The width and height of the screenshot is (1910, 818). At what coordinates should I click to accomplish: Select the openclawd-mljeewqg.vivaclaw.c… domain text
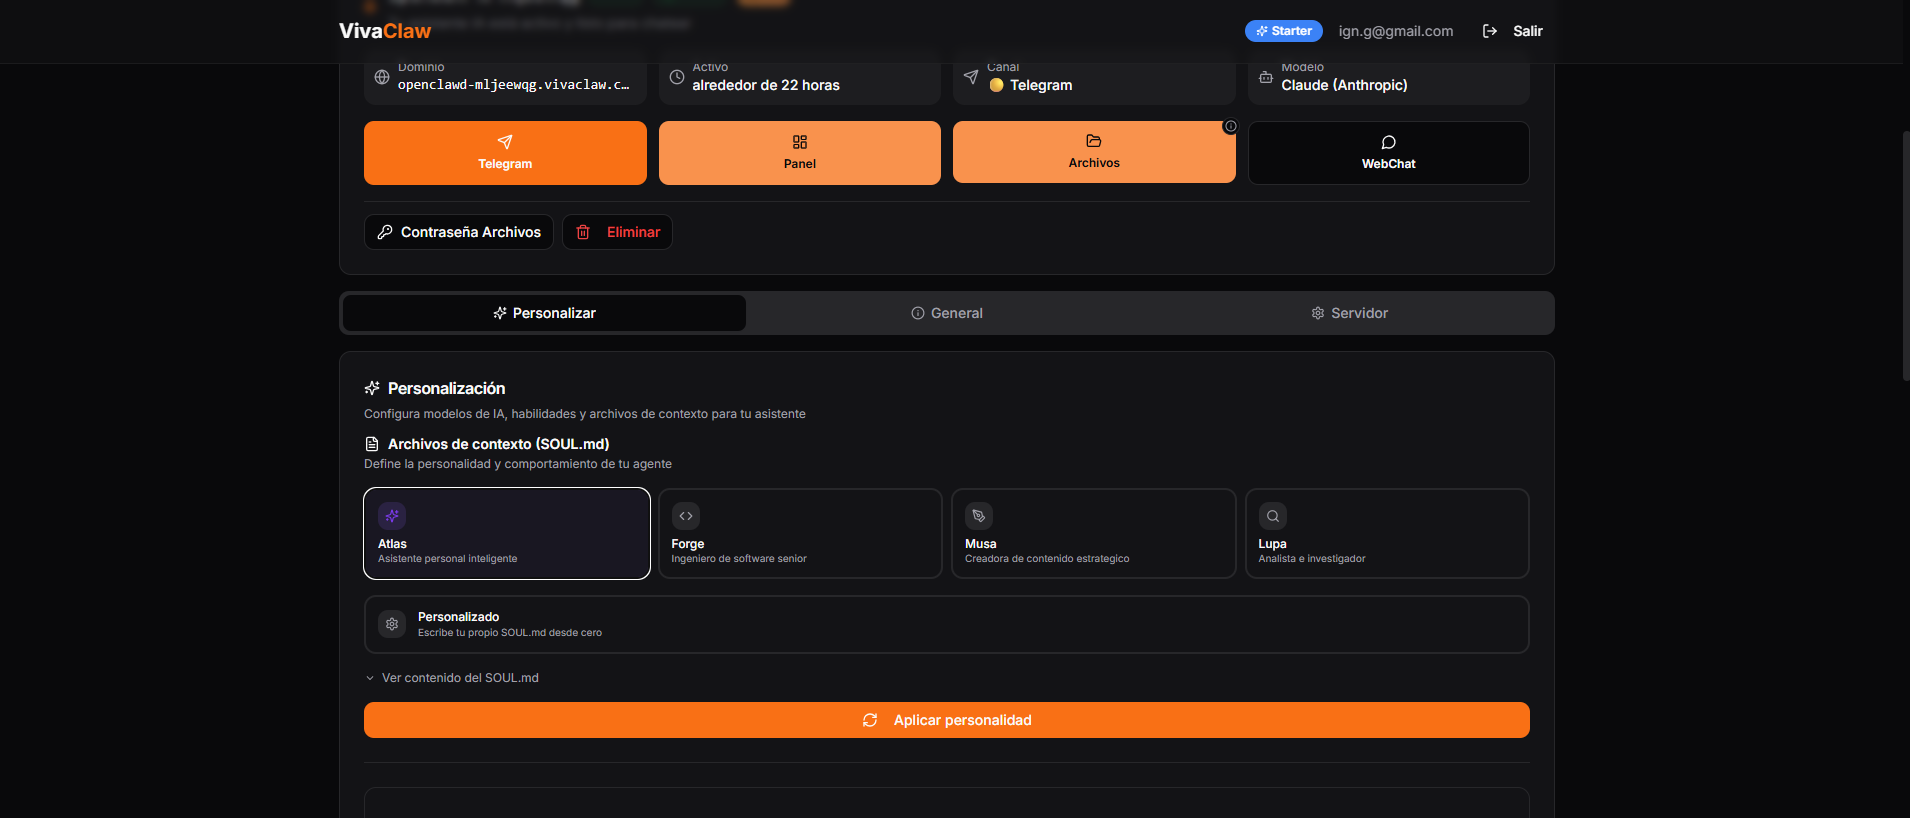[514, 85]
